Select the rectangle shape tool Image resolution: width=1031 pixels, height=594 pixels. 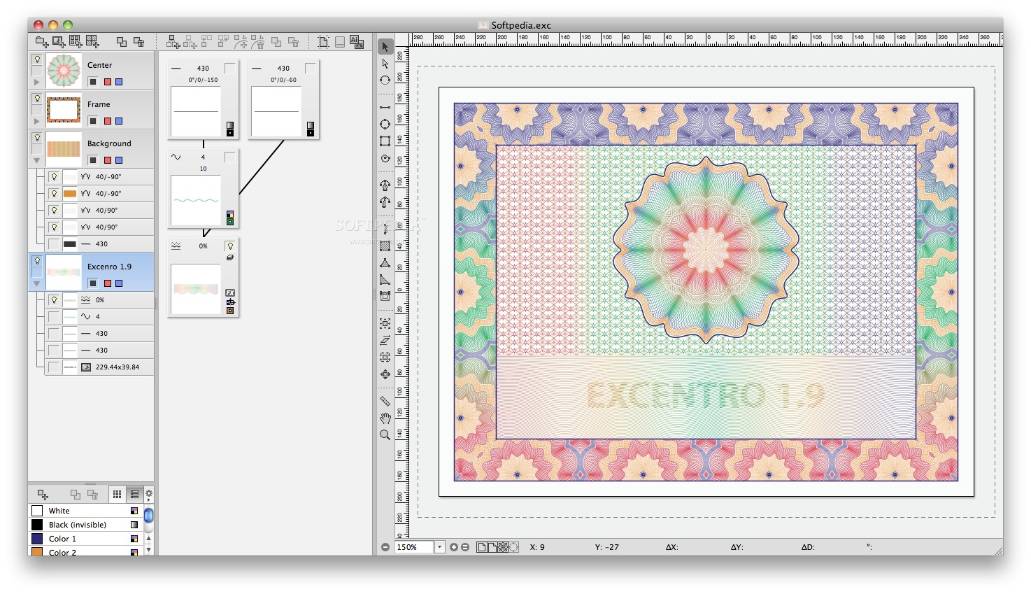385,141
